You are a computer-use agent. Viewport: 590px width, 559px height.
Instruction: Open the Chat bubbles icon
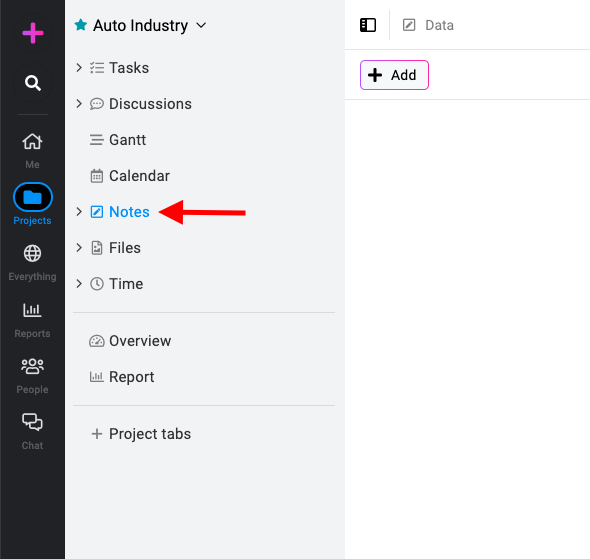[32, 422]
